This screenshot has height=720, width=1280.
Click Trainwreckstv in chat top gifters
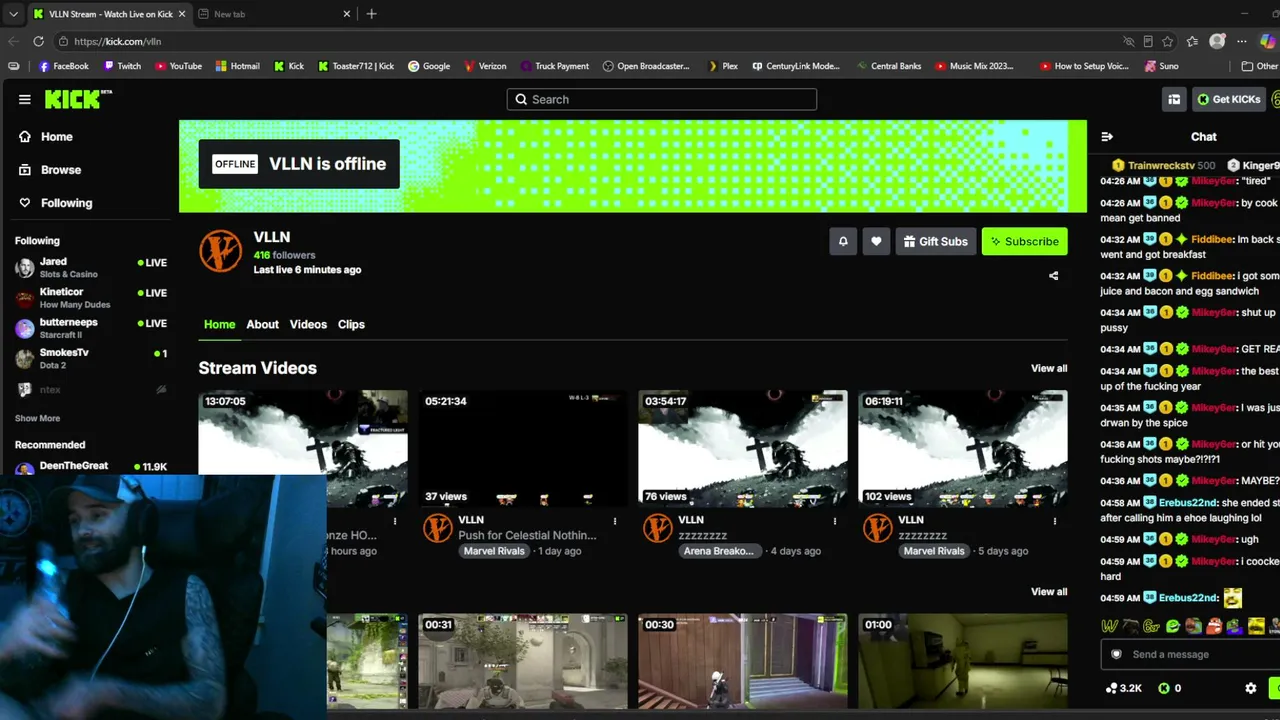tap(1160, 165)
